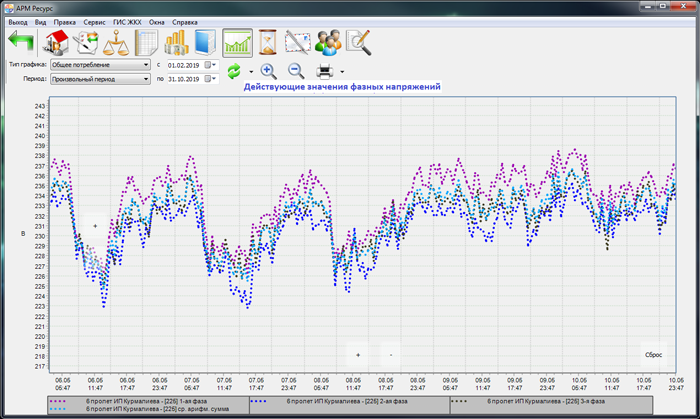Click the zoom out magnifier icon
This screenshot has width=700, height=419.
(296, 71)
